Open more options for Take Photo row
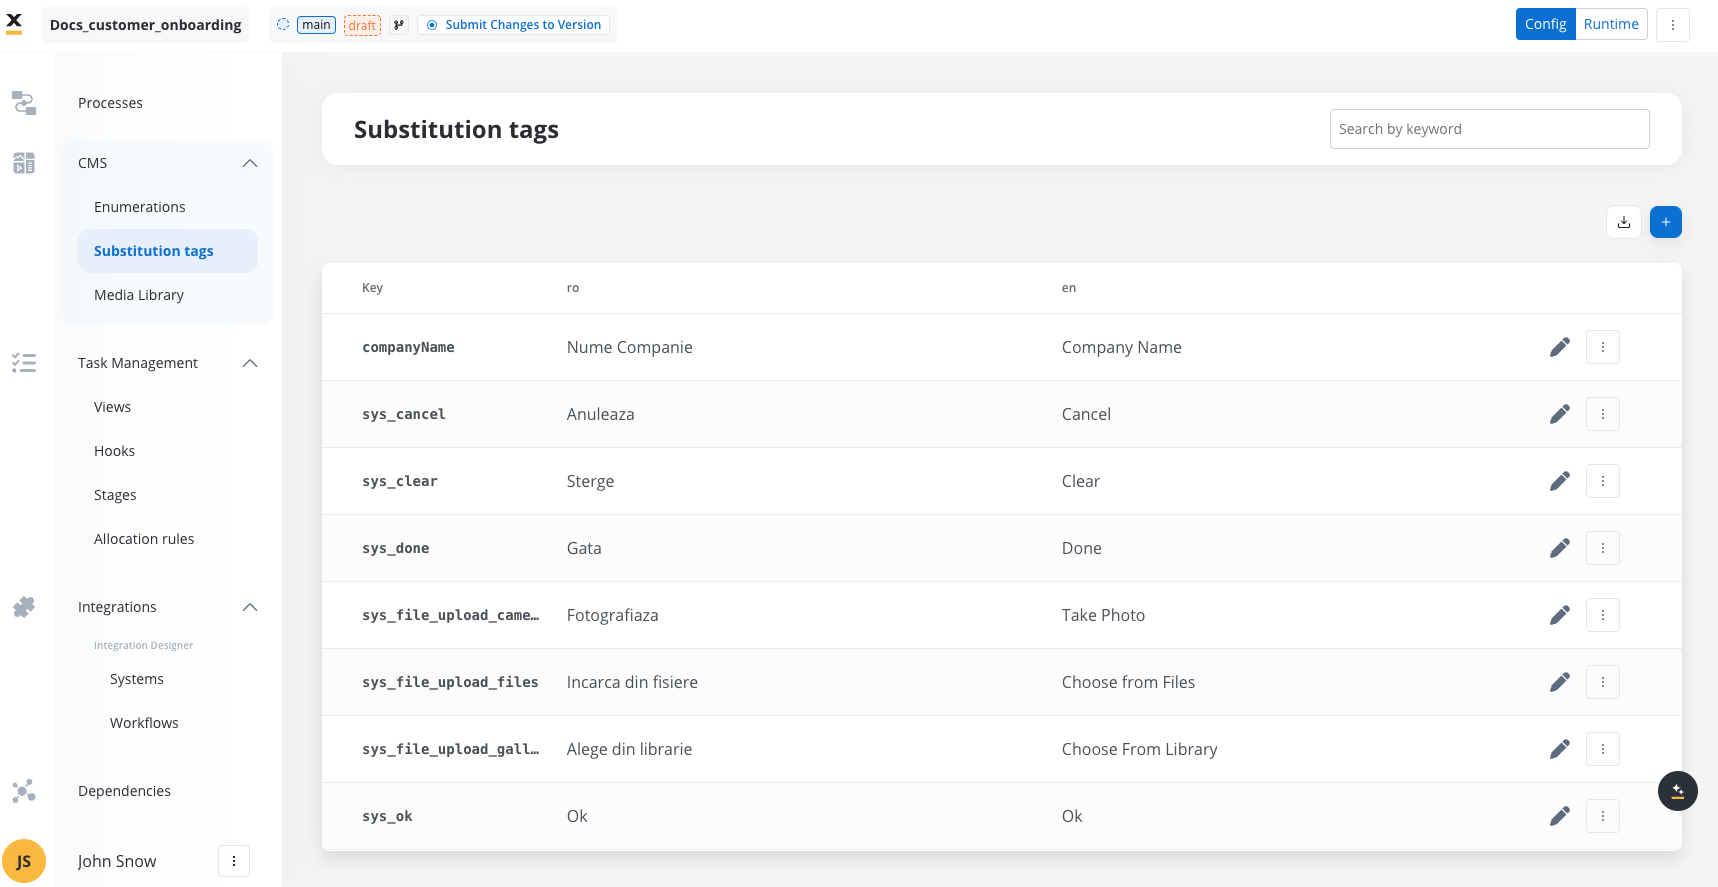This screenshot has width=1718, height=887. (x=1603, y=615)
